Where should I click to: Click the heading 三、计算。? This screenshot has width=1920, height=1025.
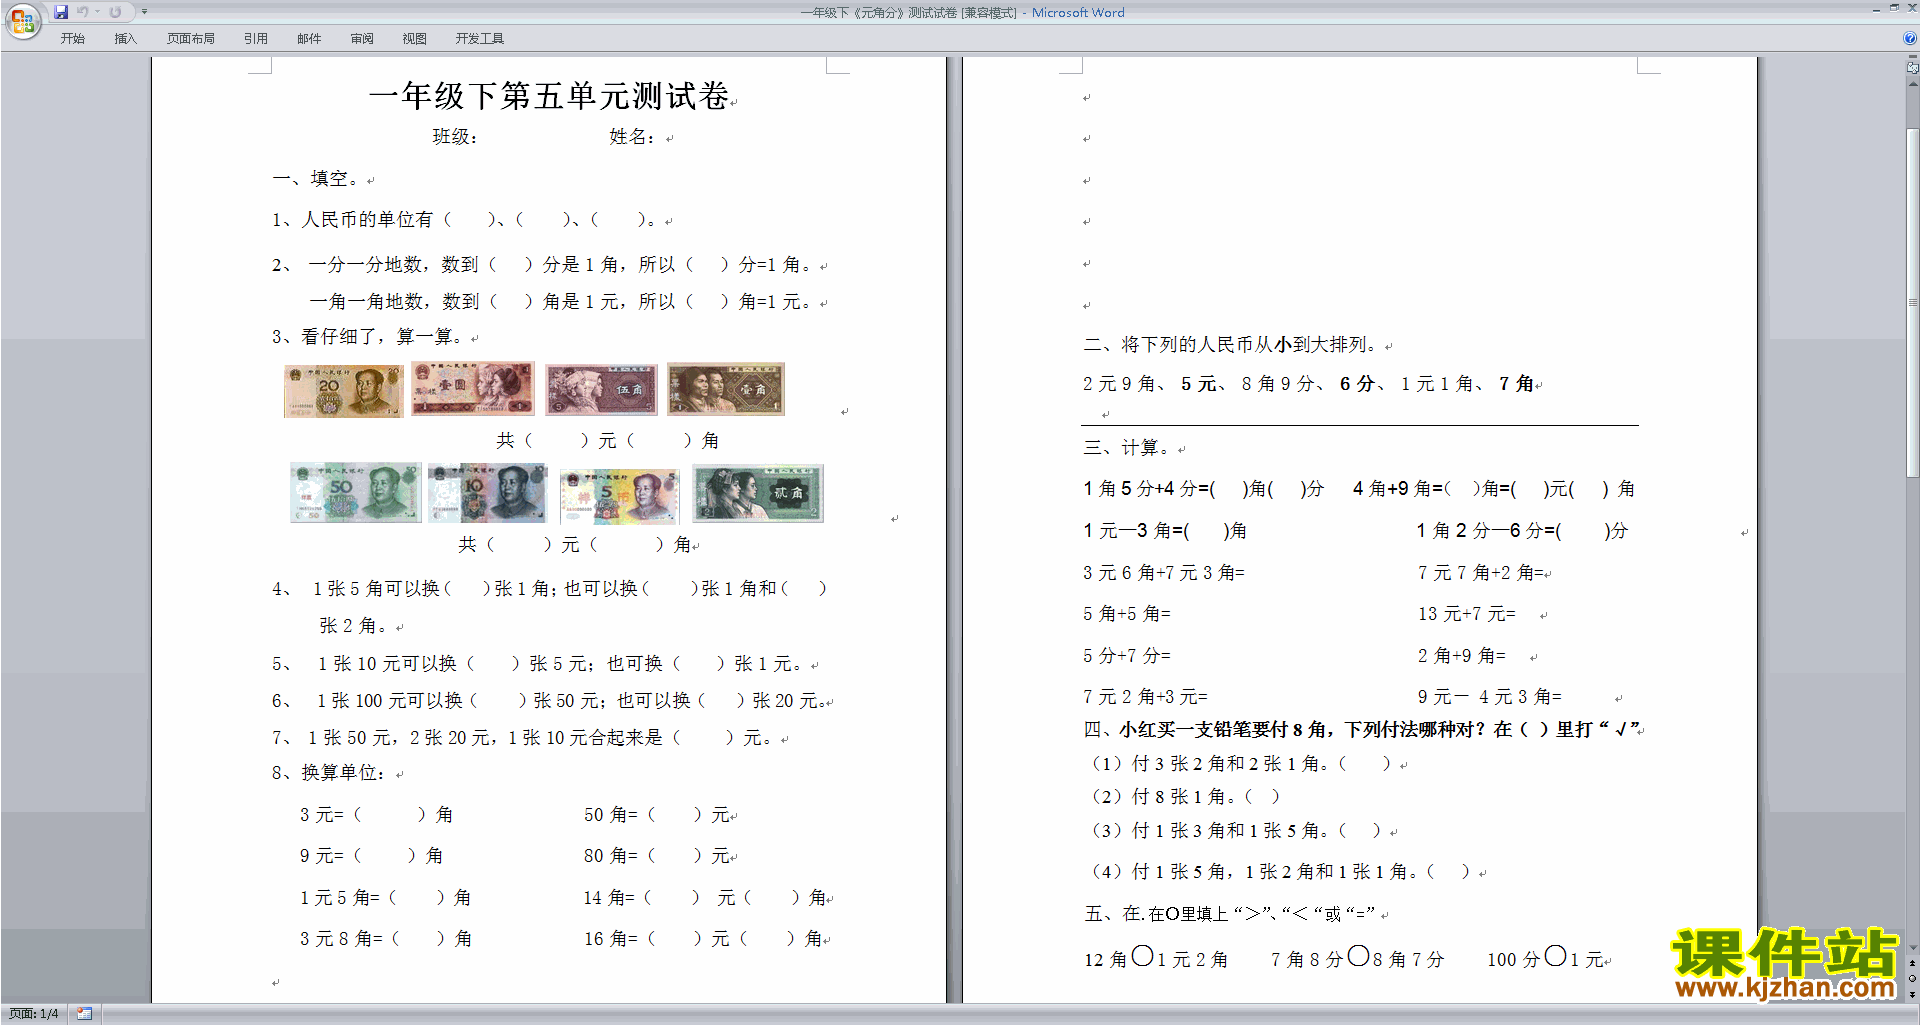click(x=1127, y=448)
